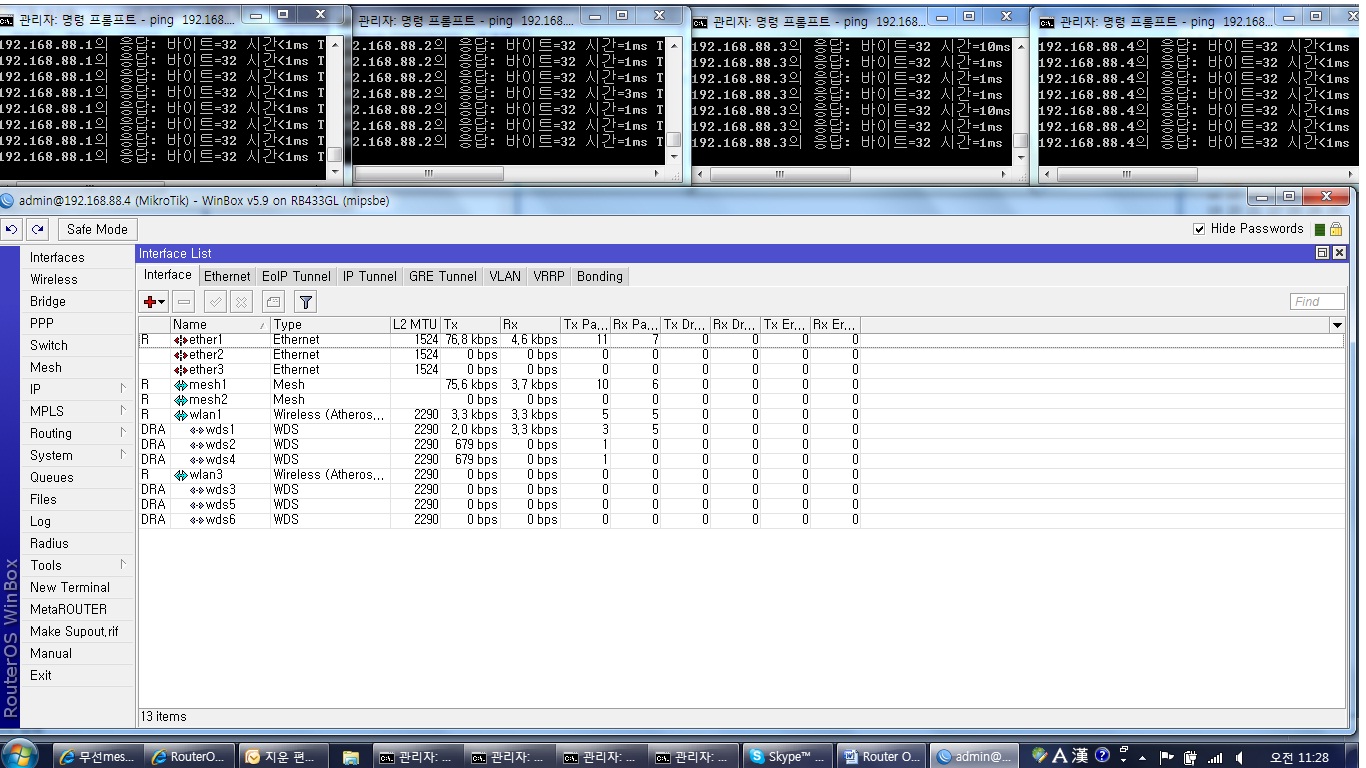Click the Skype taskbar button
Image resolution: width=1366 pixels, height=768 pixels.
(787, 757)
